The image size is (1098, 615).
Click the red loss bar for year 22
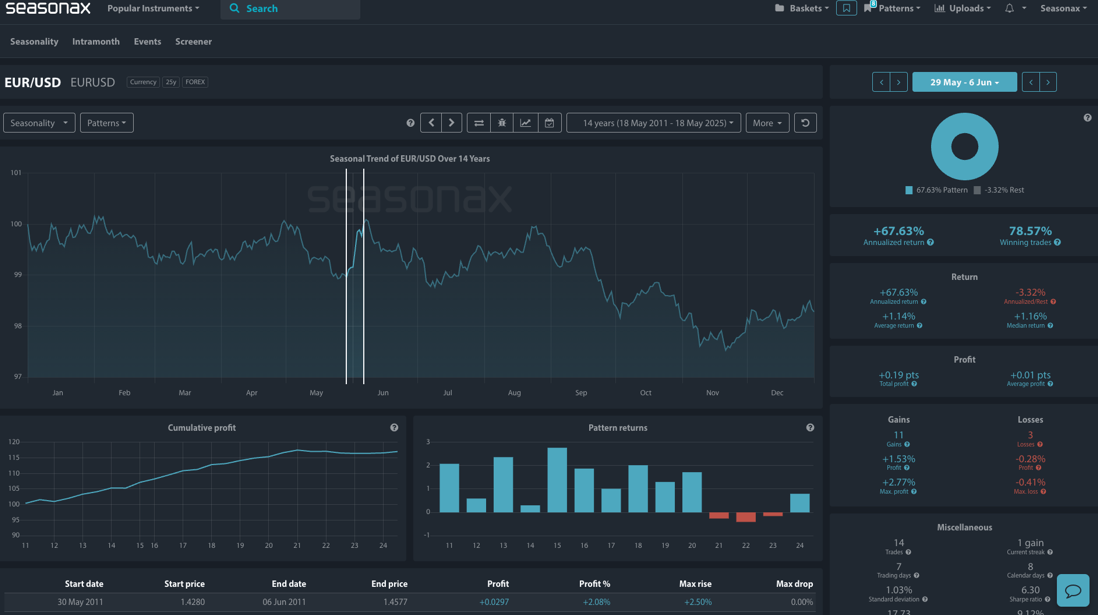pyautogui.click(x=746, y=517)
